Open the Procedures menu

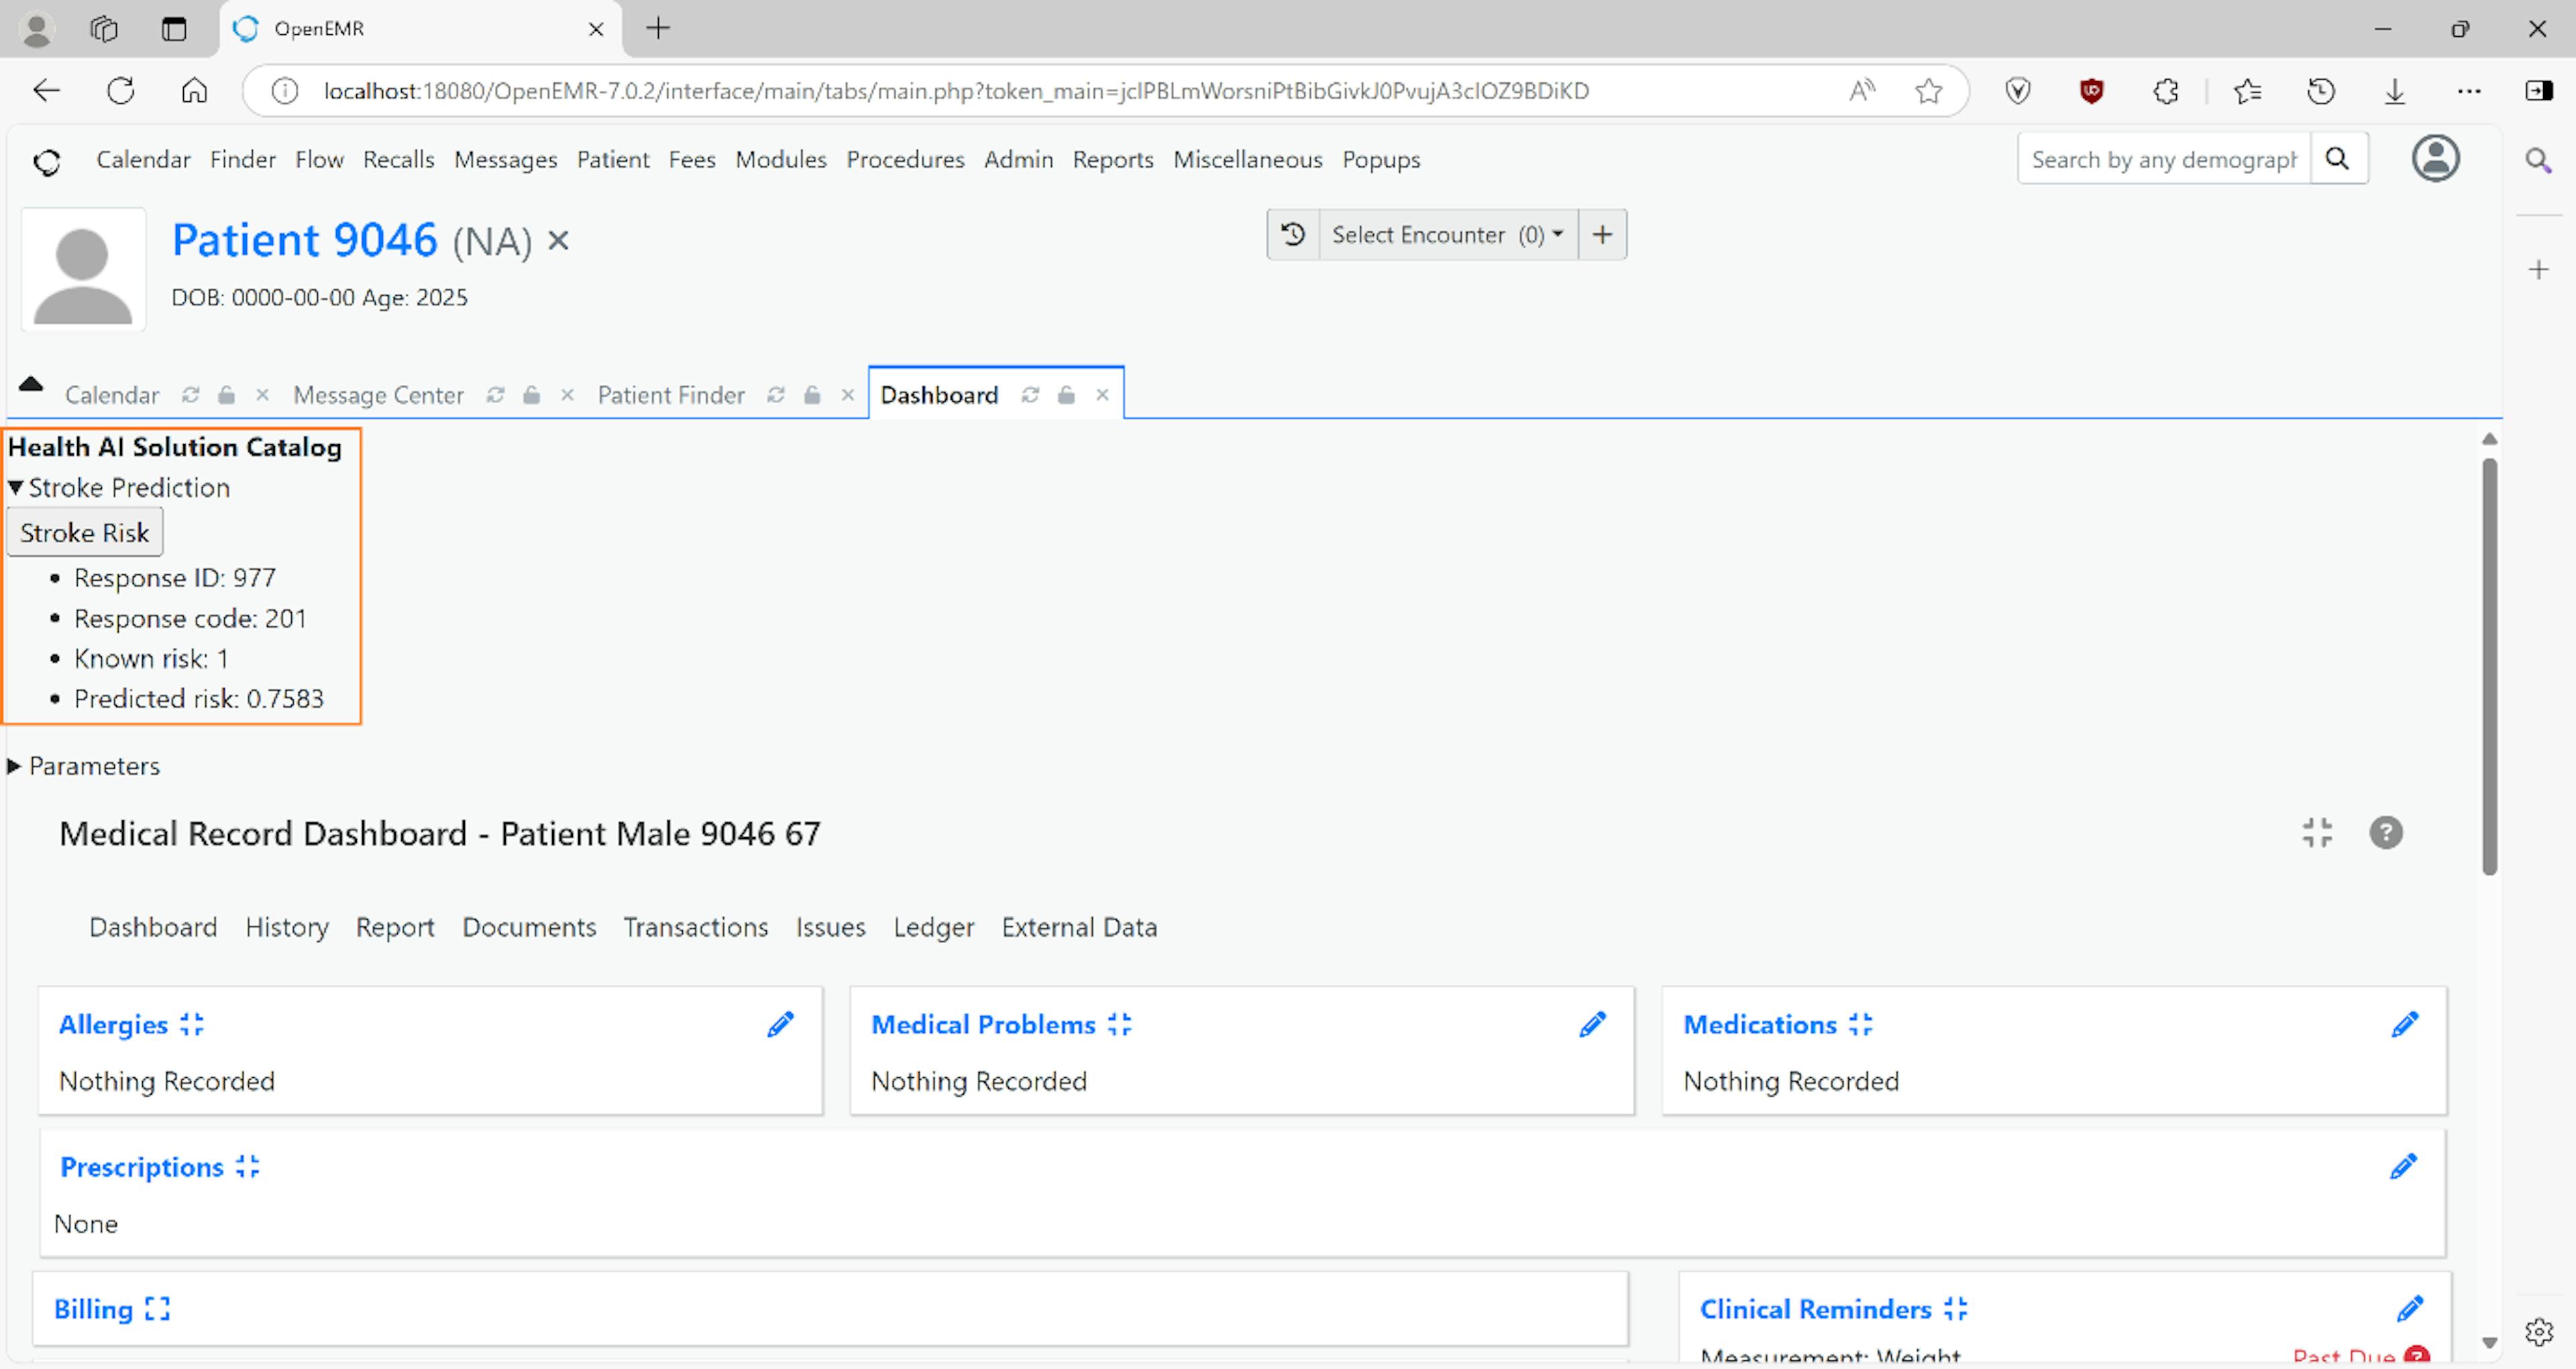point(904,159)
